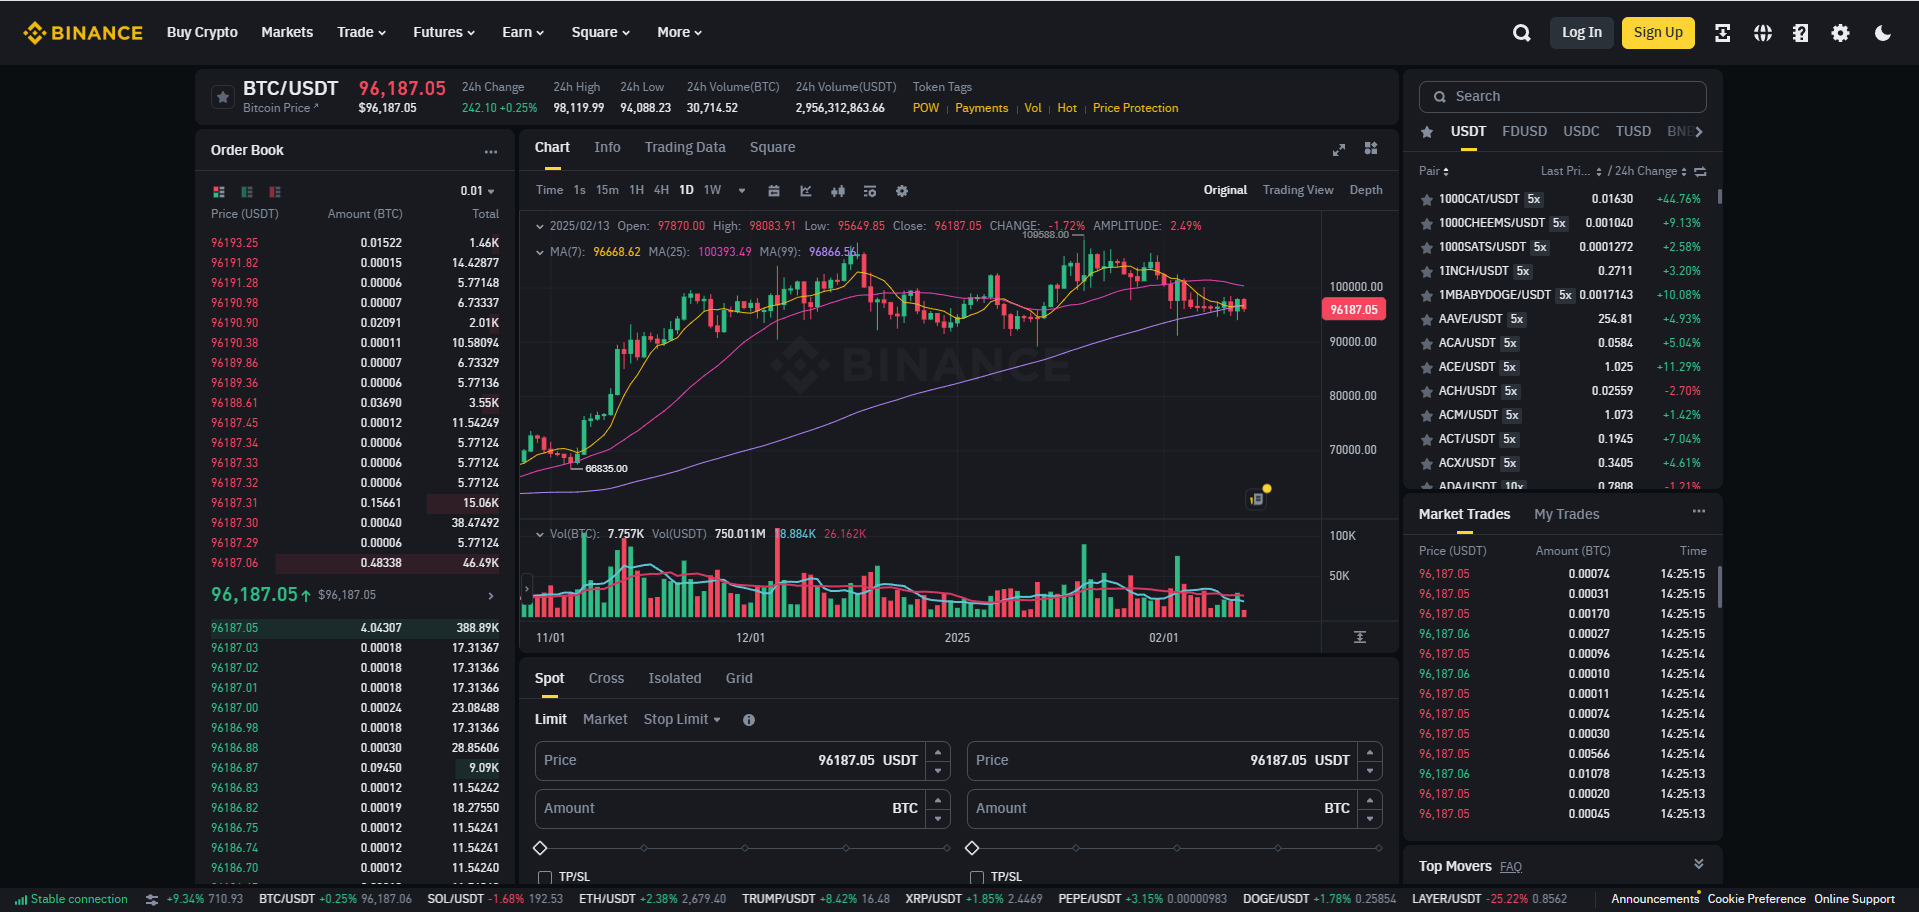Screen dimensions: 1919x912
Task: Collapse the OHLC data legend chevron
Action: (540, 226)
